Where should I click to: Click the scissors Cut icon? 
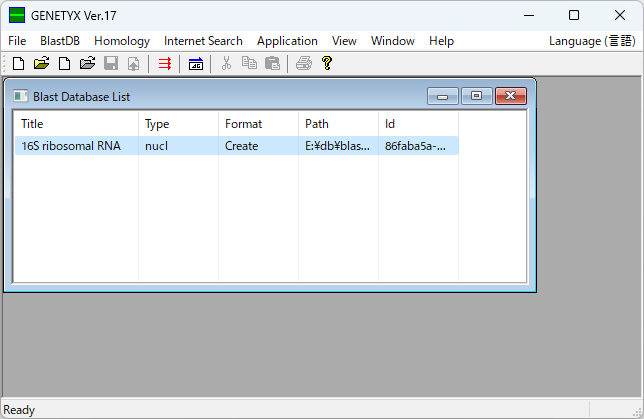pyautogui.click(x=227, y=63)
